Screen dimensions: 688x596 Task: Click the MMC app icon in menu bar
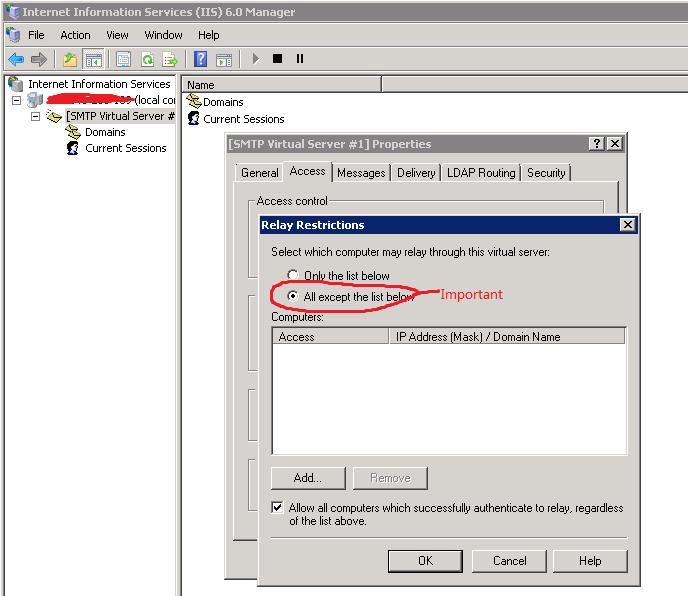click(13, 35)
